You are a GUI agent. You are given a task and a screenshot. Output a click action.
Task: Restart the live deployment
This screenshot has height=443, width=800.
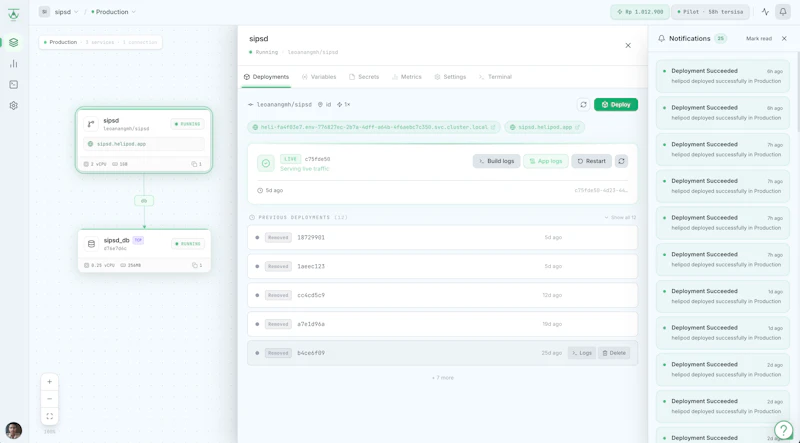pos(591,161)
